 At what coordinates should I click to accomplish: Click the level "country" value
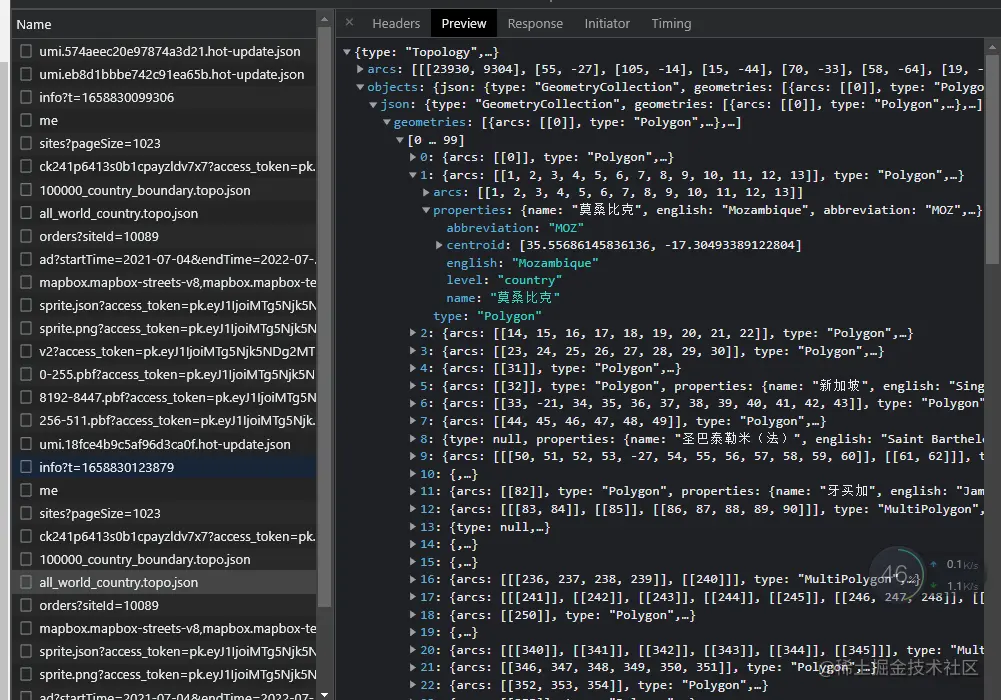pyautogui.click(x=529, y=280)
